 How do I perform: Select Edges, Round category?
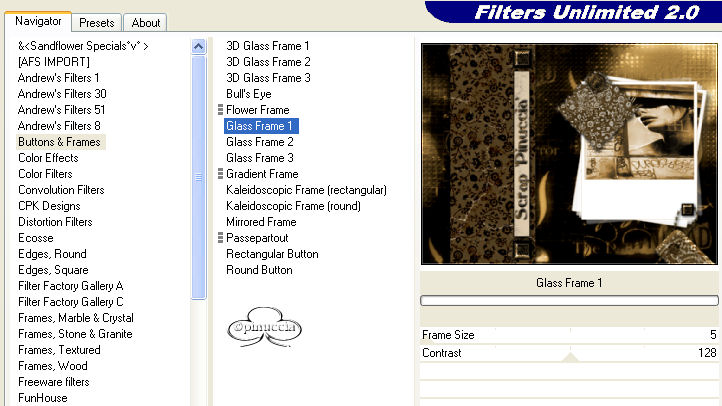(52, 254)
